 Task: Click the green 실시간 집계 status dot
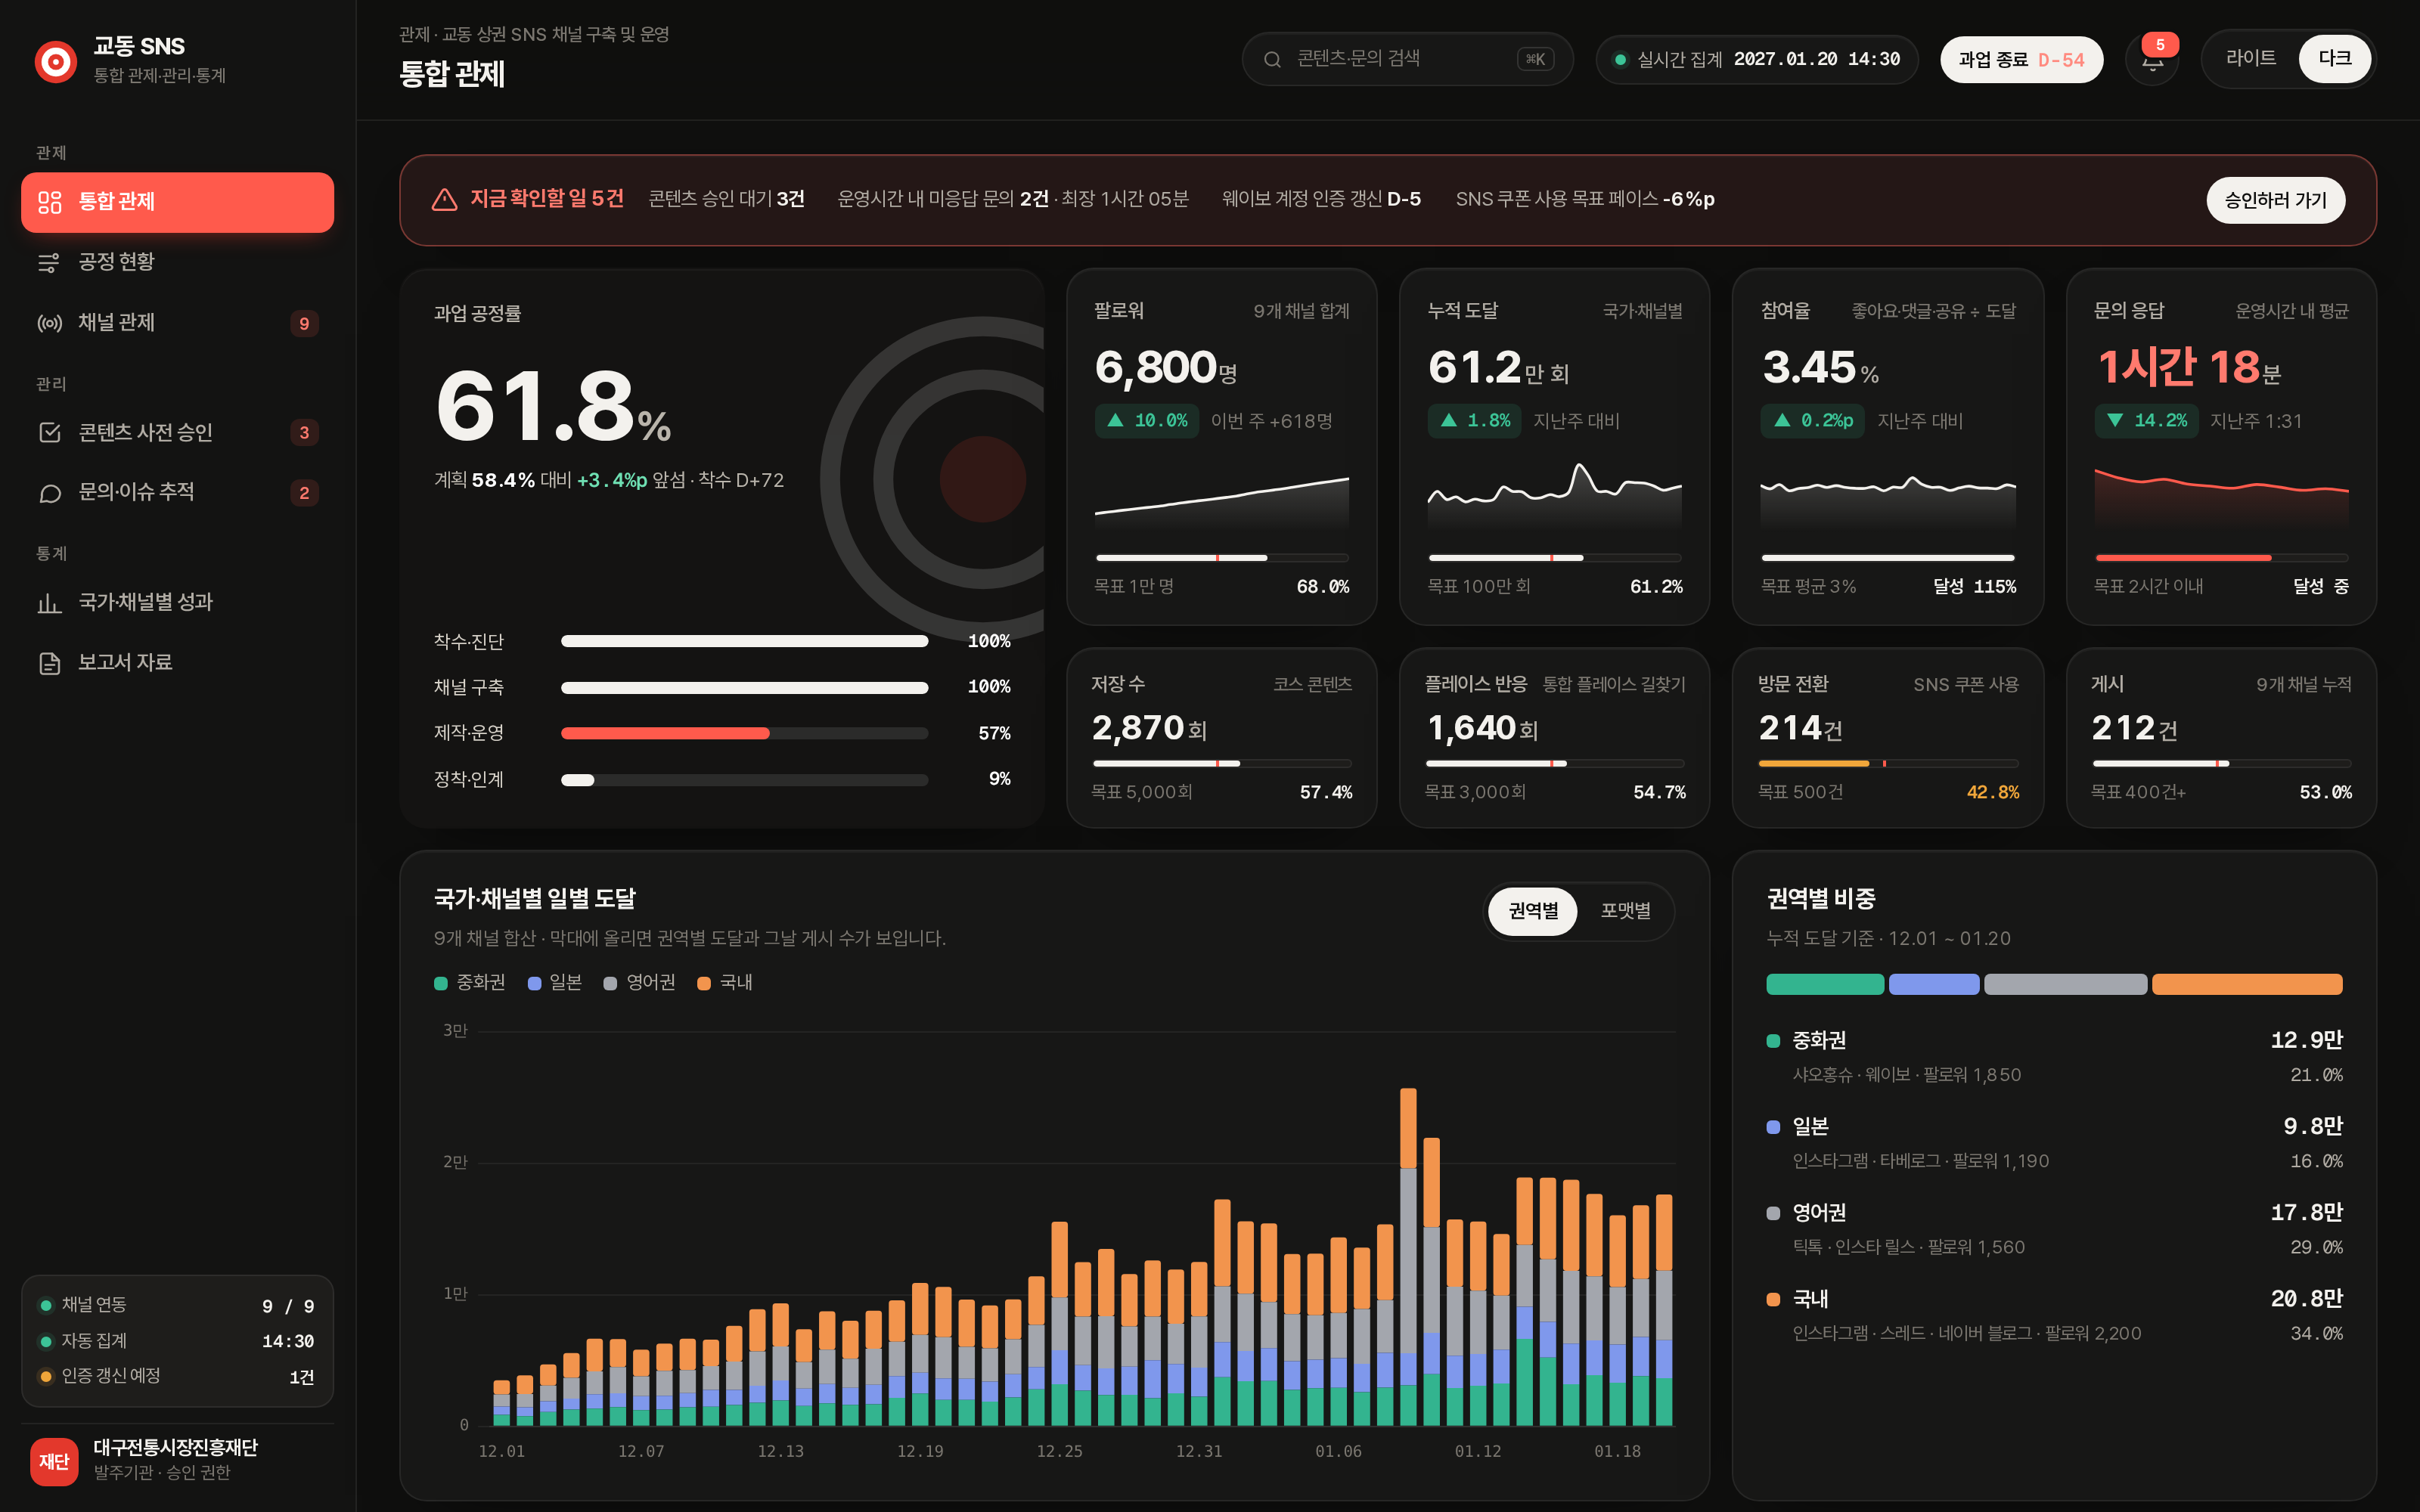tap(1620, 60)
